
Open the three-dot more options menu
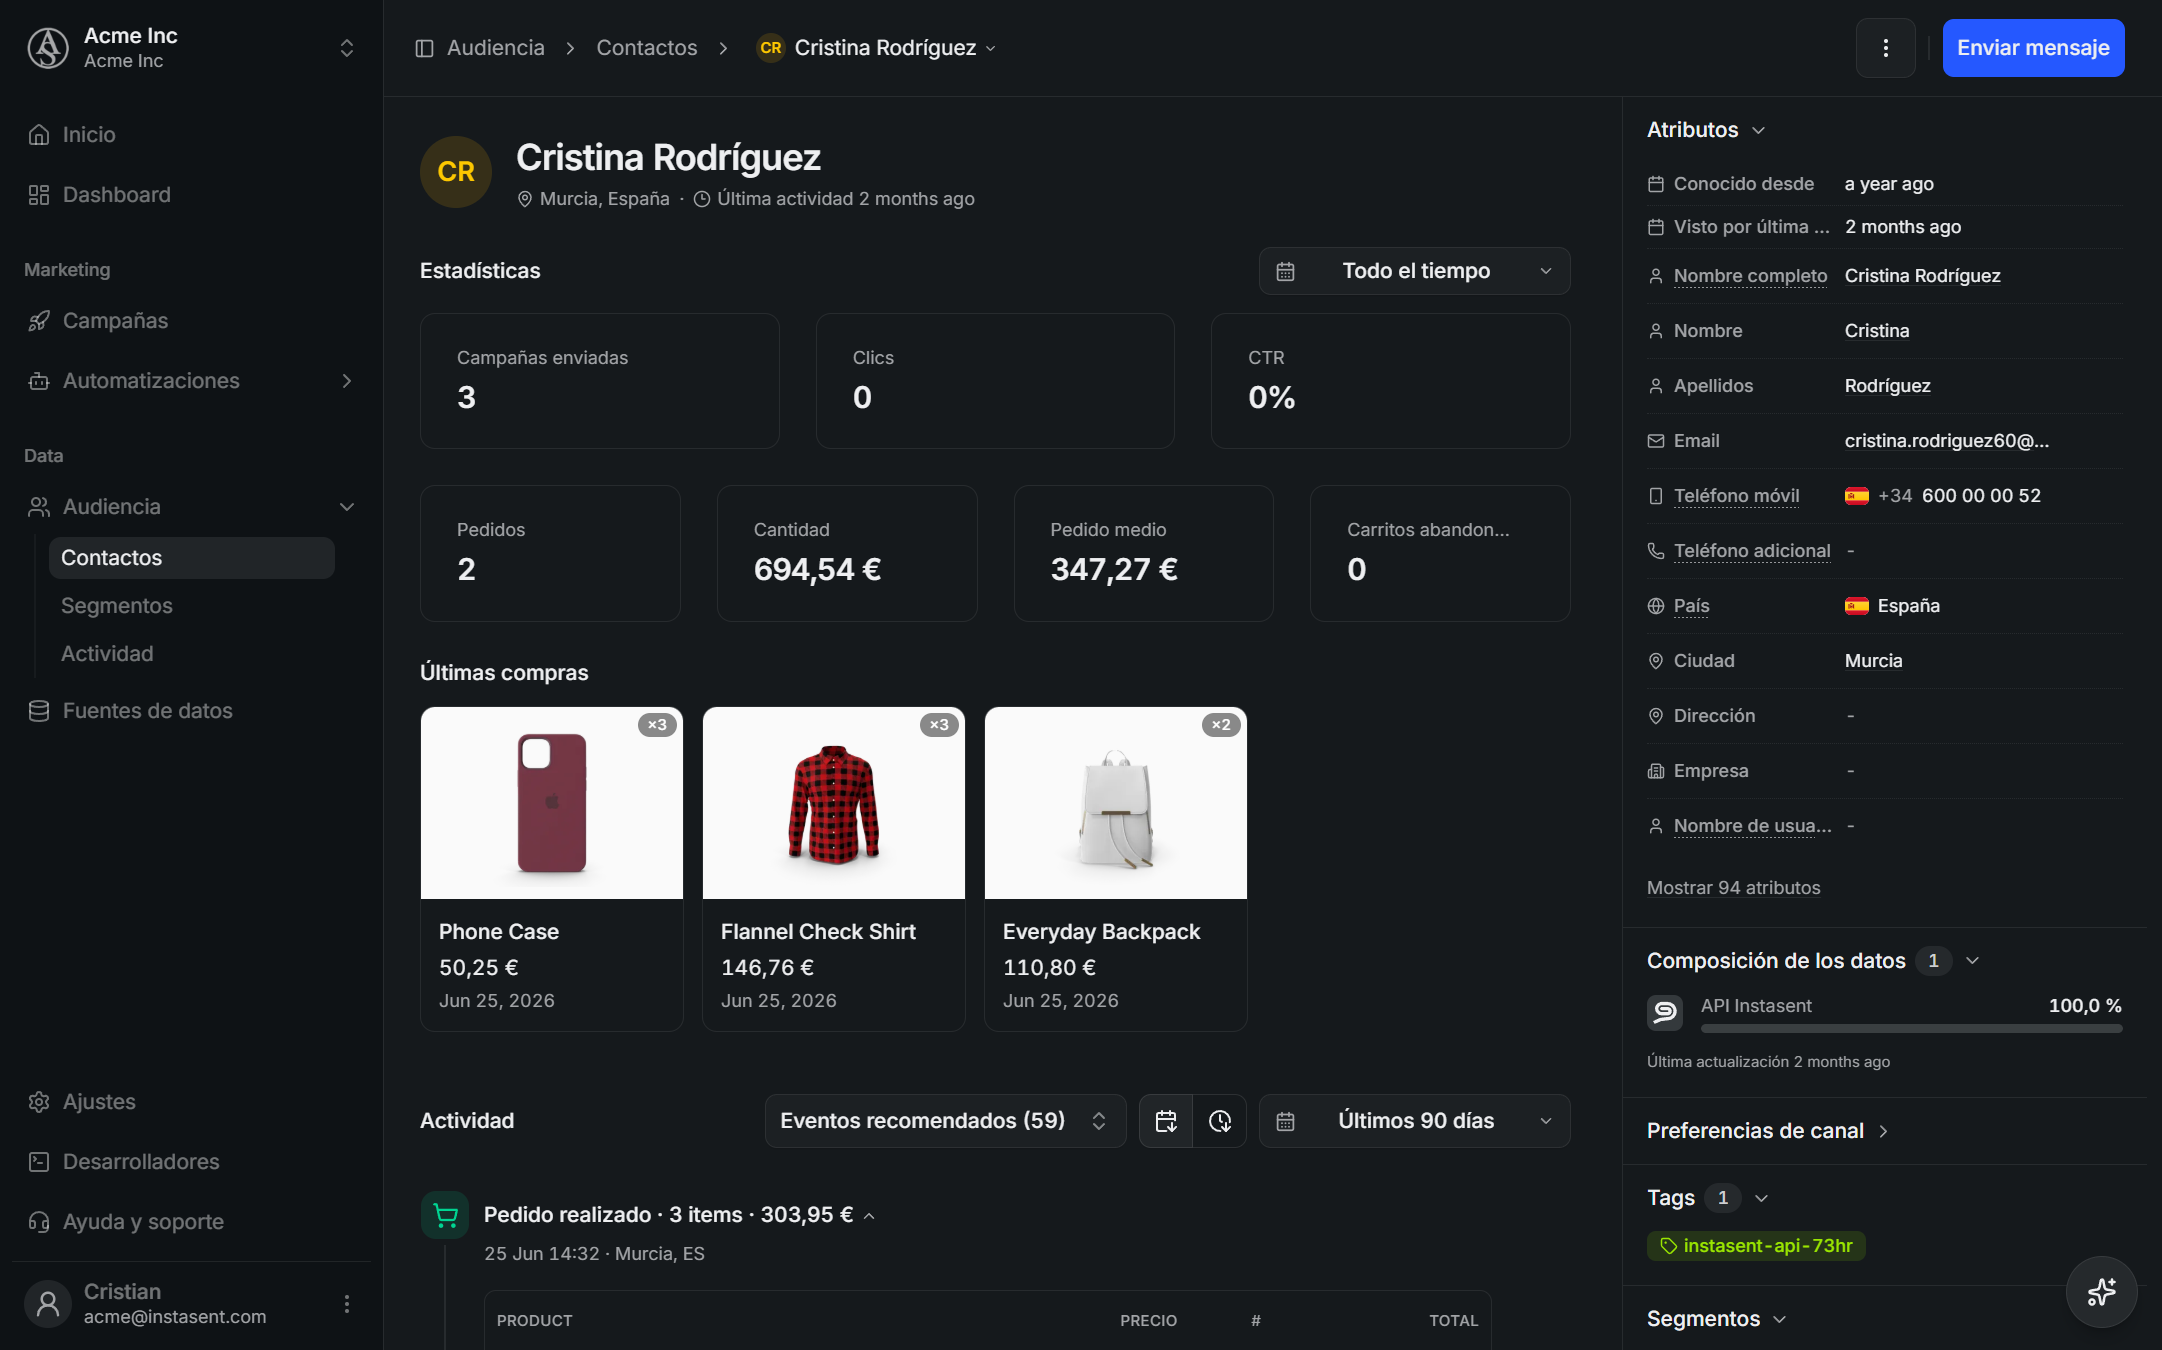click(1885, 48)
